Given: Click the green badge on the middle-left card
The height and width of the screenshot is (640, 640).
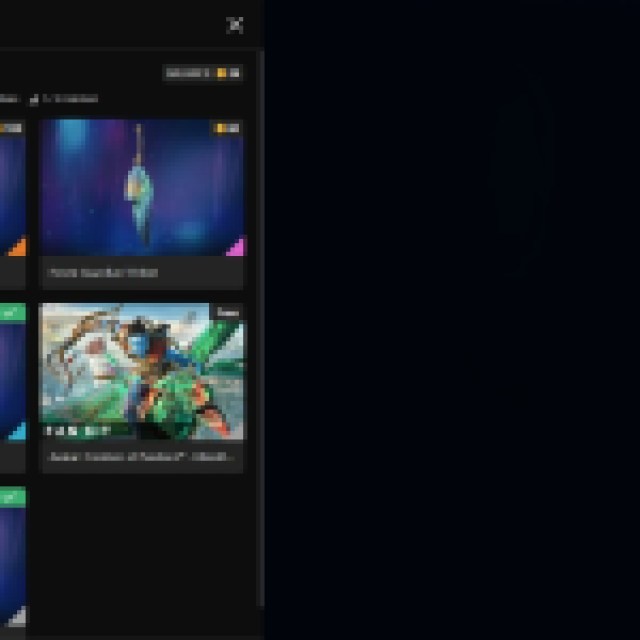Looking at the screenshot, I should coord(11,312).
